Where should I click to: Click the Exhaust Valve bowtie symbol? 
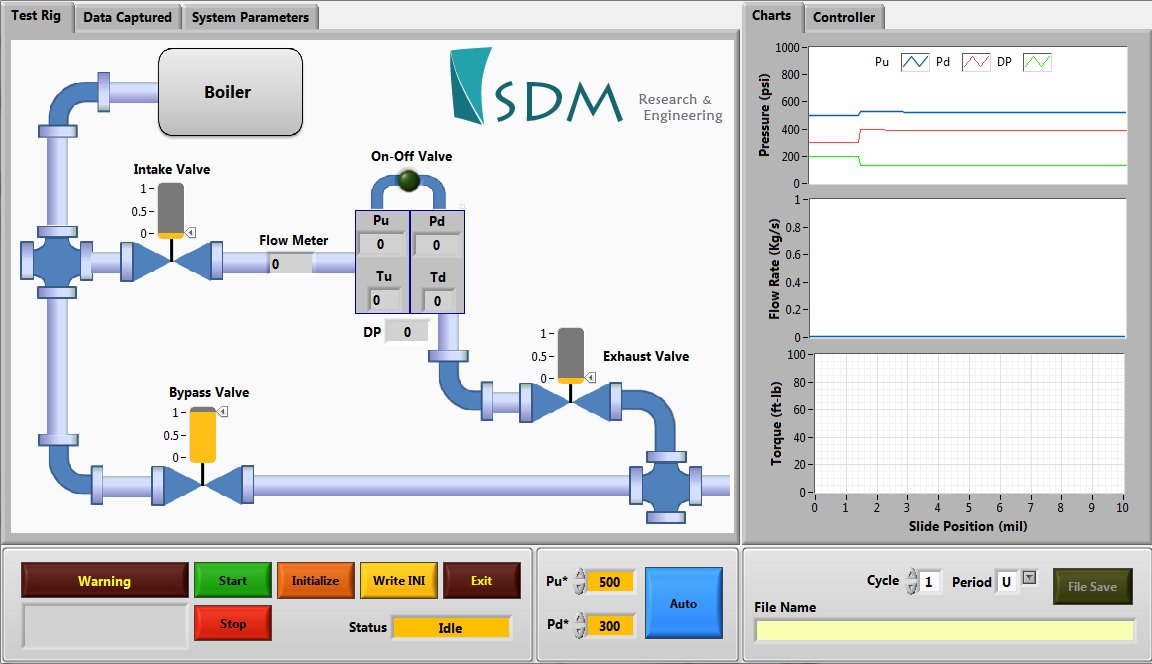[570, 402]
